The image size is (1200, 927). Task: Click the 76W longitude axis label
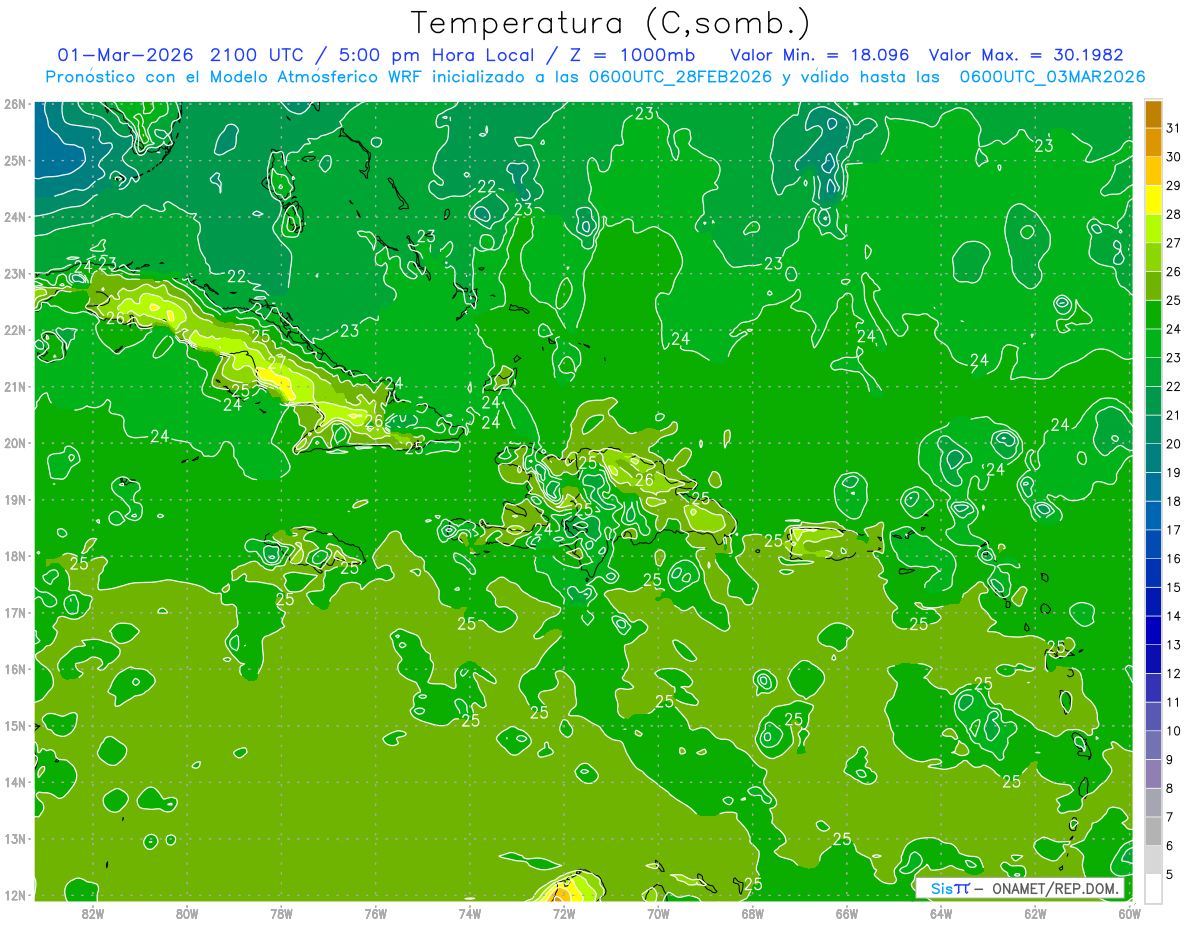[x=375, y=912]
